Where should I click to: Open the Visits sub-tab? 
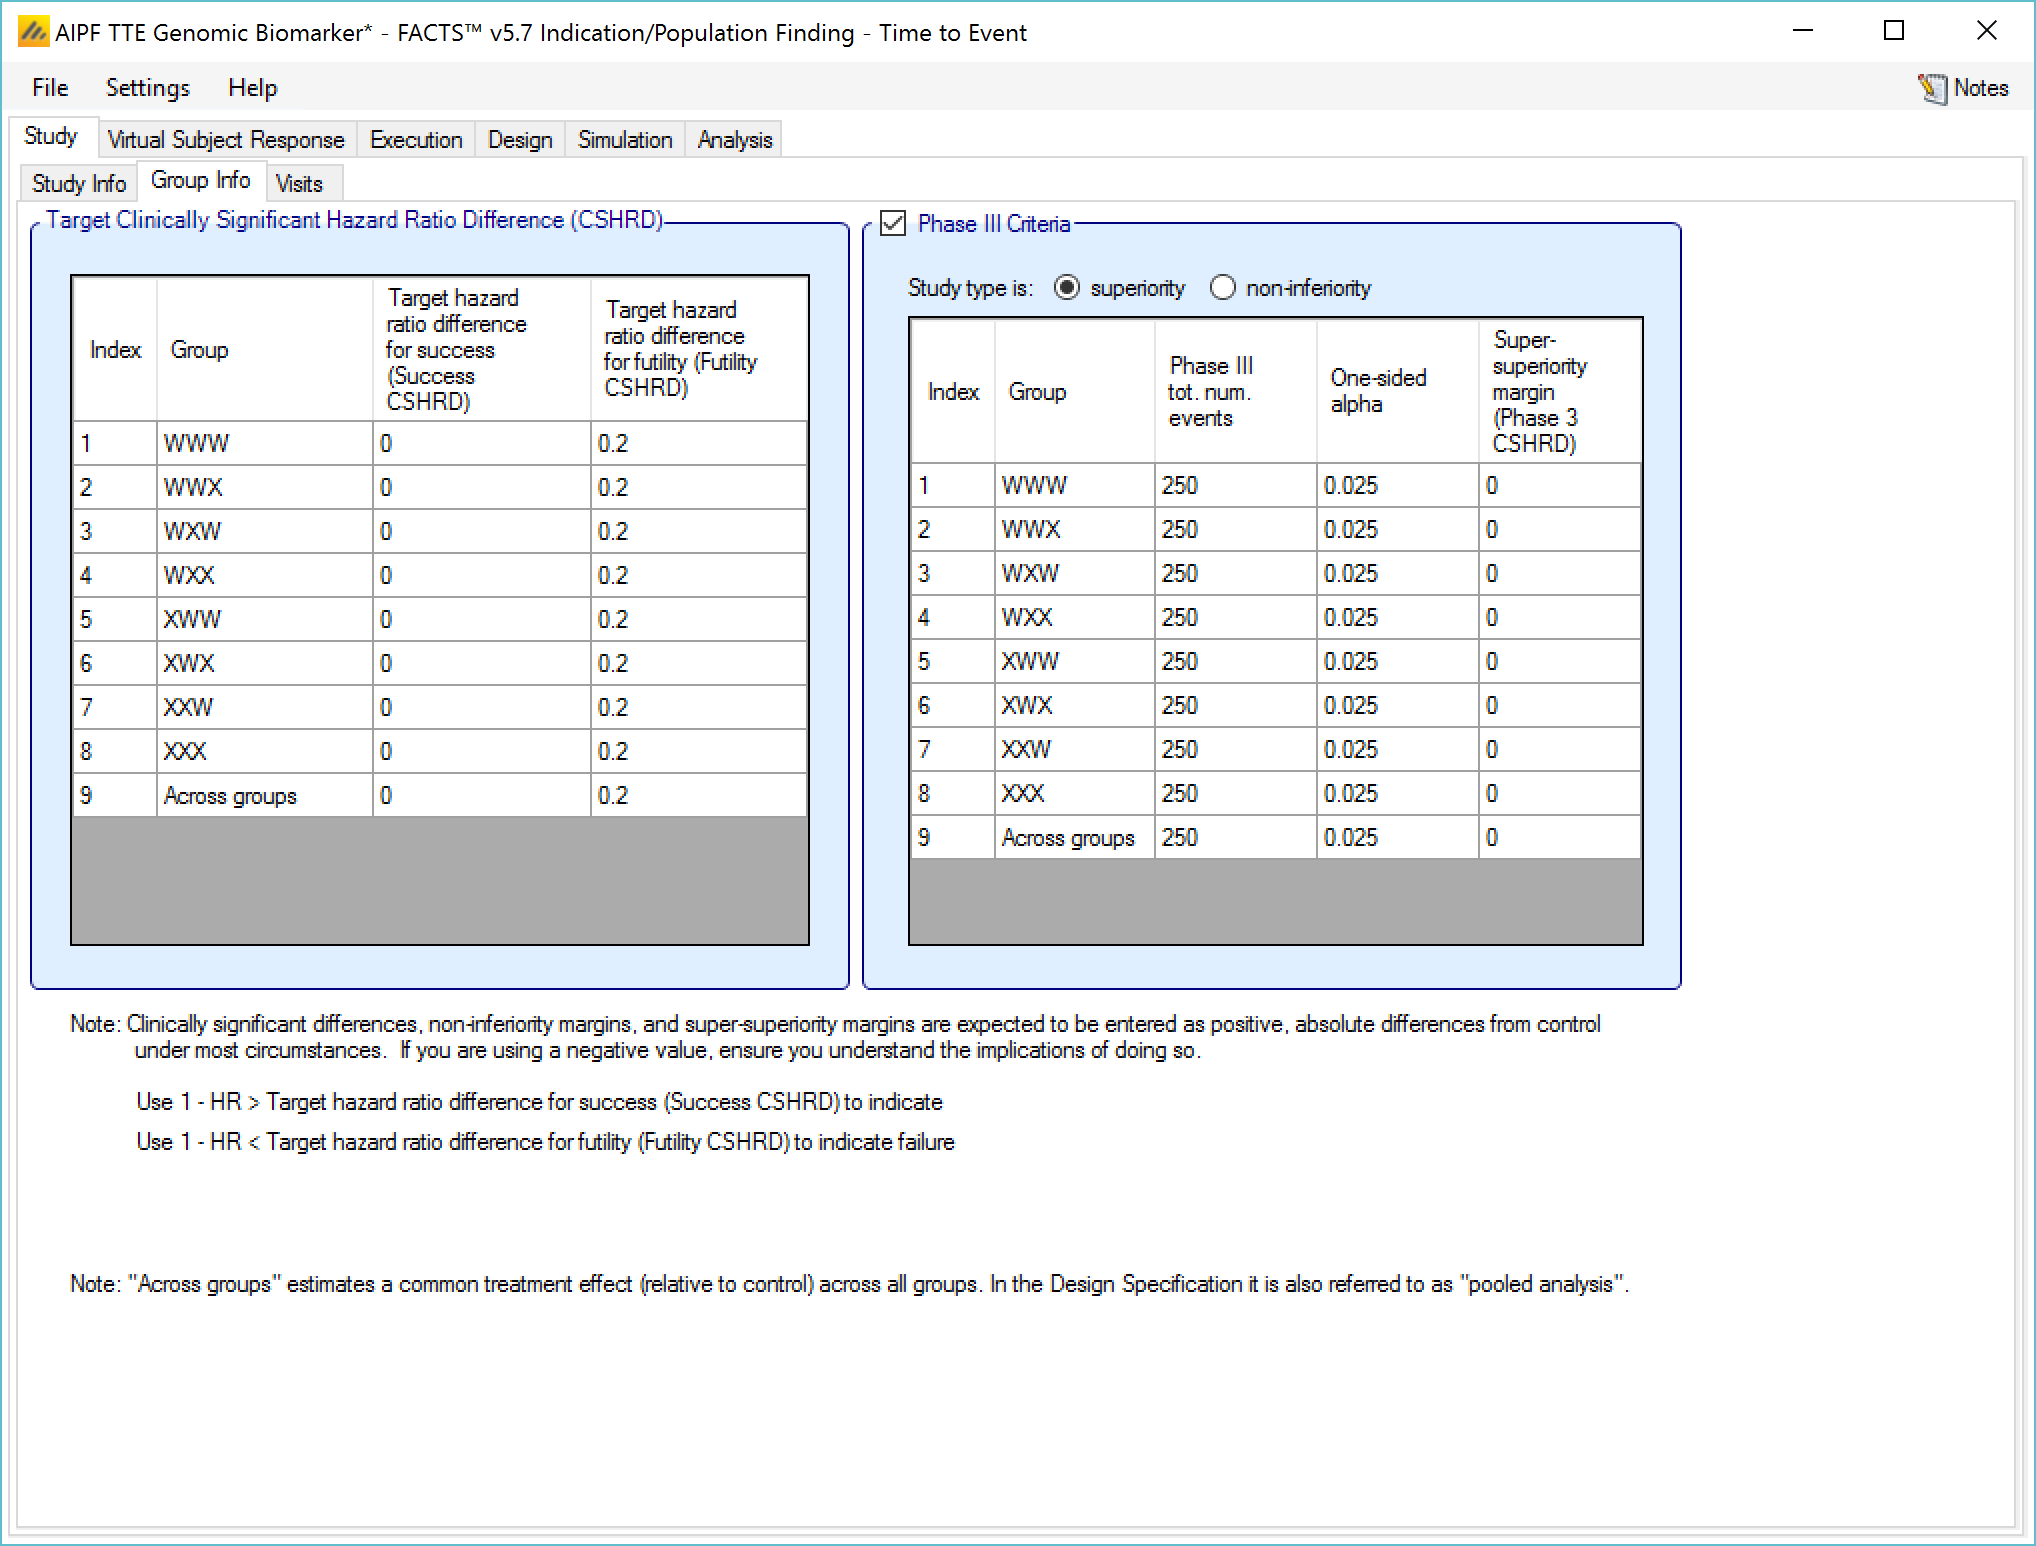[x=298, y=184]
